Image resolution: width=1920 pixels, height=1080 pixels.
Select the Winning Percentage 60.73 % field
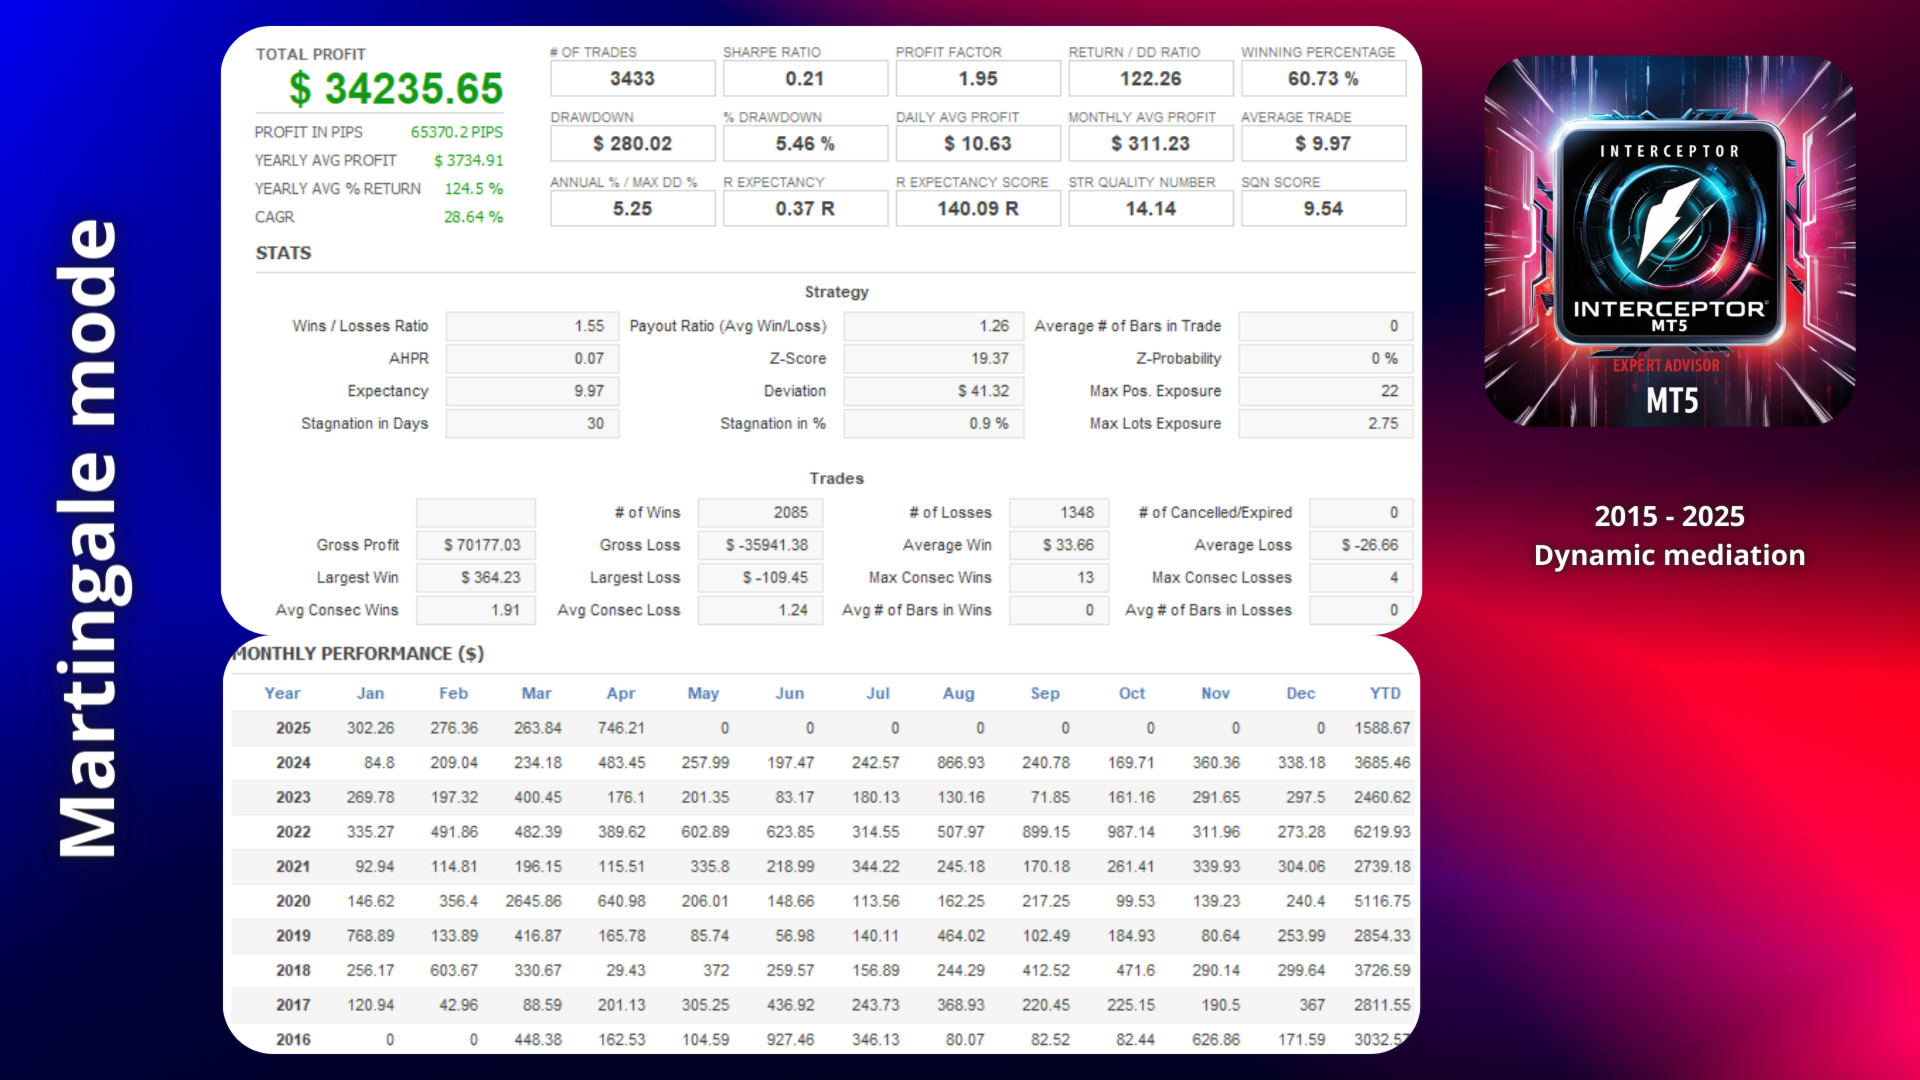tap(1322, 79)
